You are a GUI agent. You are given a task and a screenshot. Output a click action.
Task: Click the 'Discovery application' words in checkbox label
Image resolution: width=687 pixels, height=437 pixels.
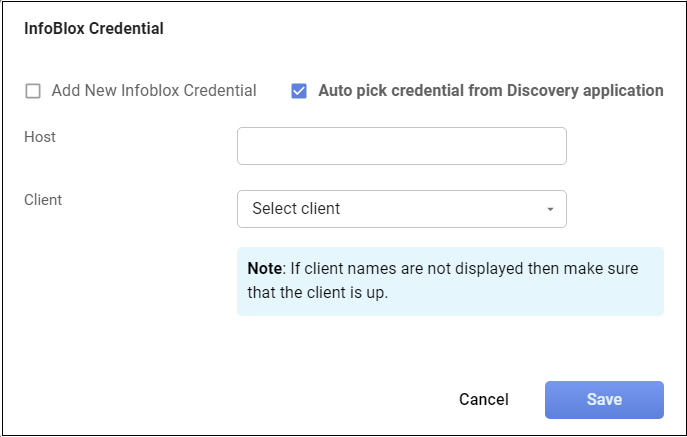coord(586,91)
